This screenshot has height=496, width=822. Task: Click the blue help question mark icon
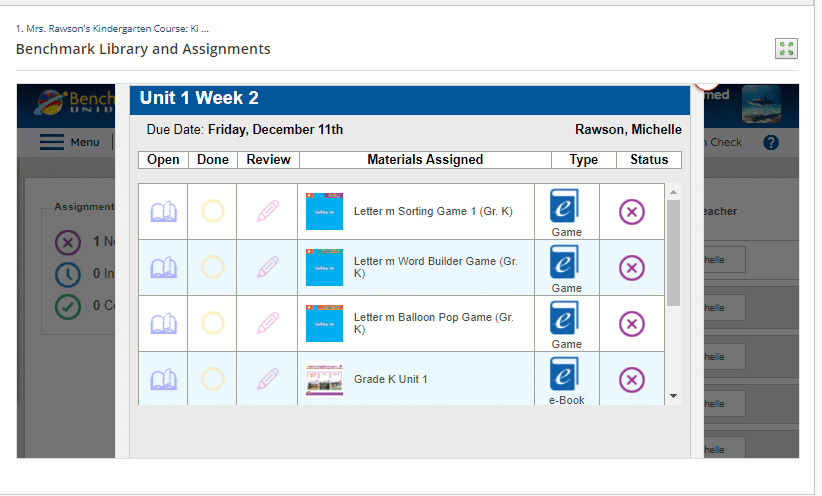pyautogui.click(x=770, y=142)
